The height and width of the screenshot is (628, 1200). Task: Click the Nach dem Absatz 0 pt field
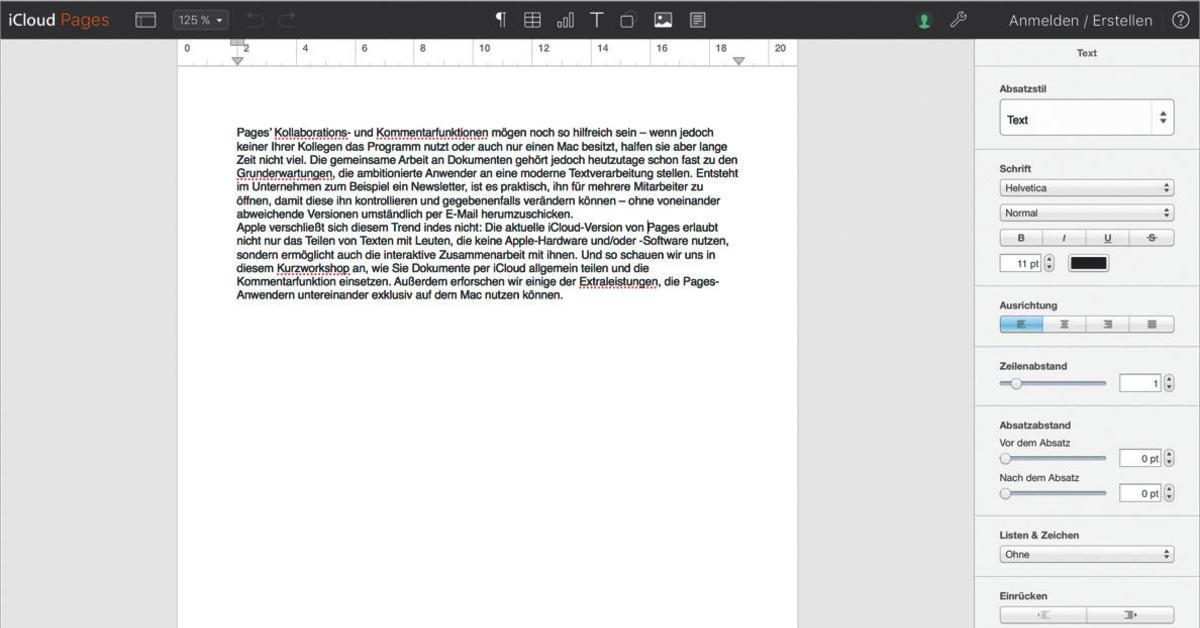click(x=1140, y=493)
